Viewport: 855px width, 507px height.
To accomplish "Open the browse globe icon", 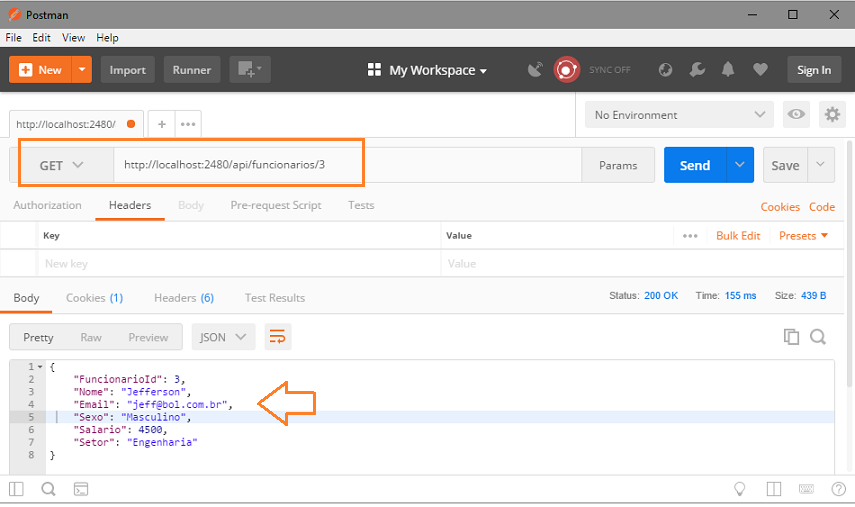I will (x=665, y=70).
